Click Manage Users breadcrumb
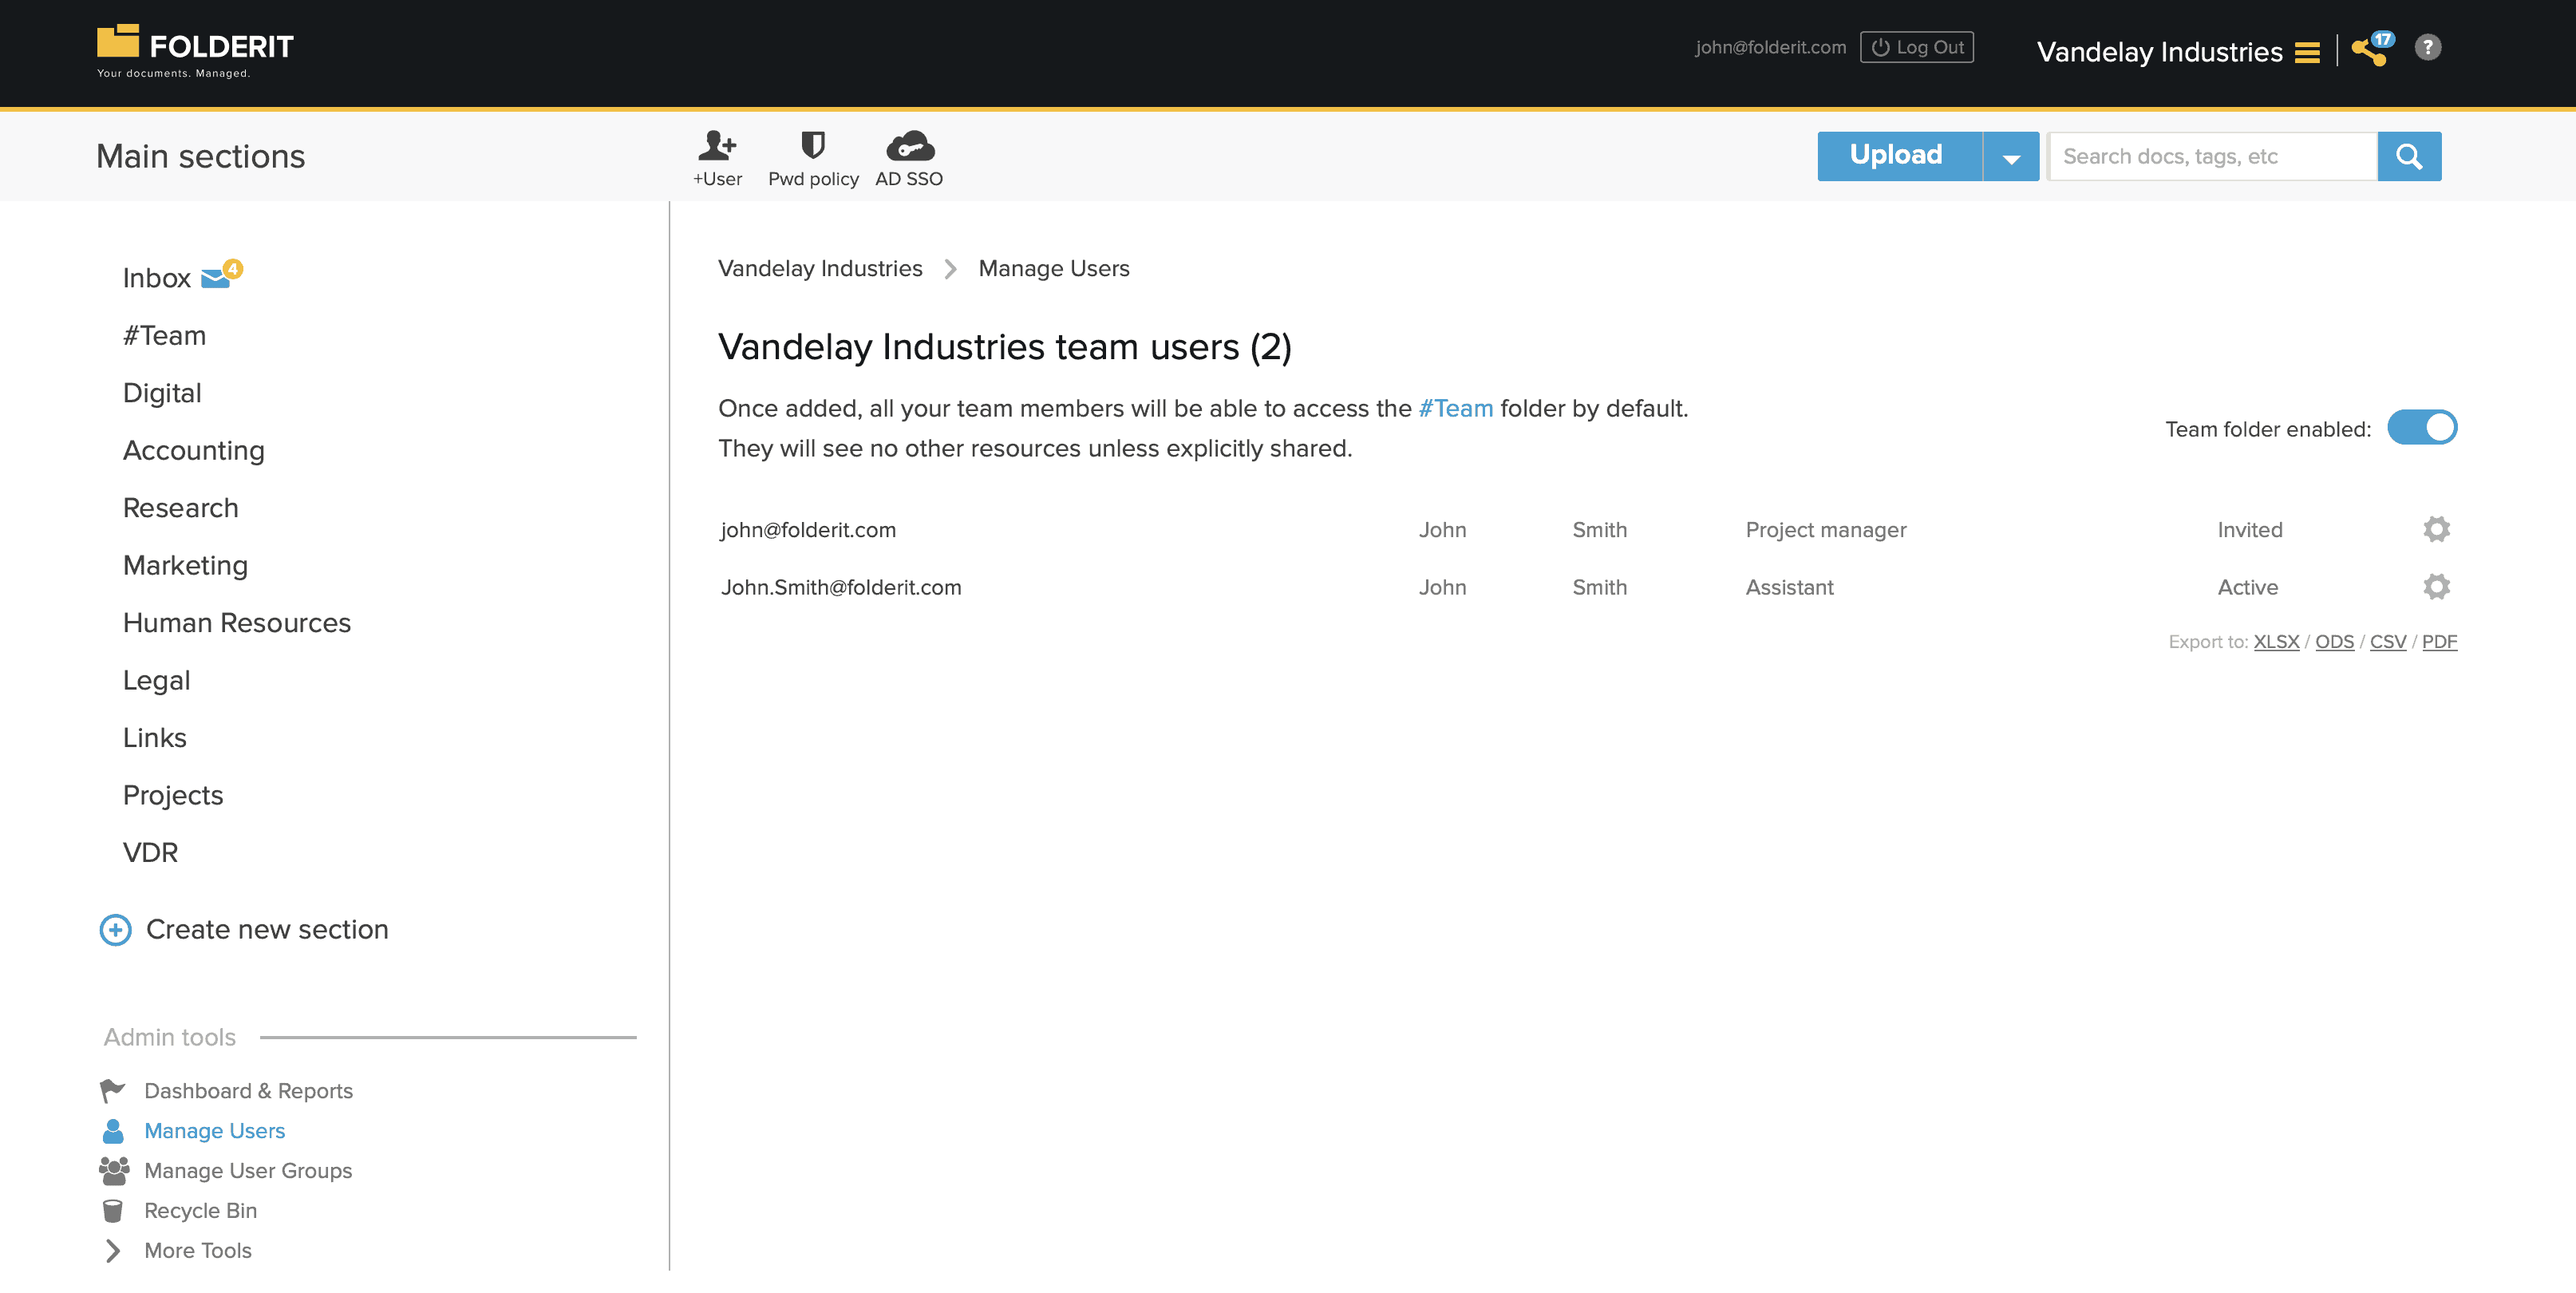 (1054, 268)
